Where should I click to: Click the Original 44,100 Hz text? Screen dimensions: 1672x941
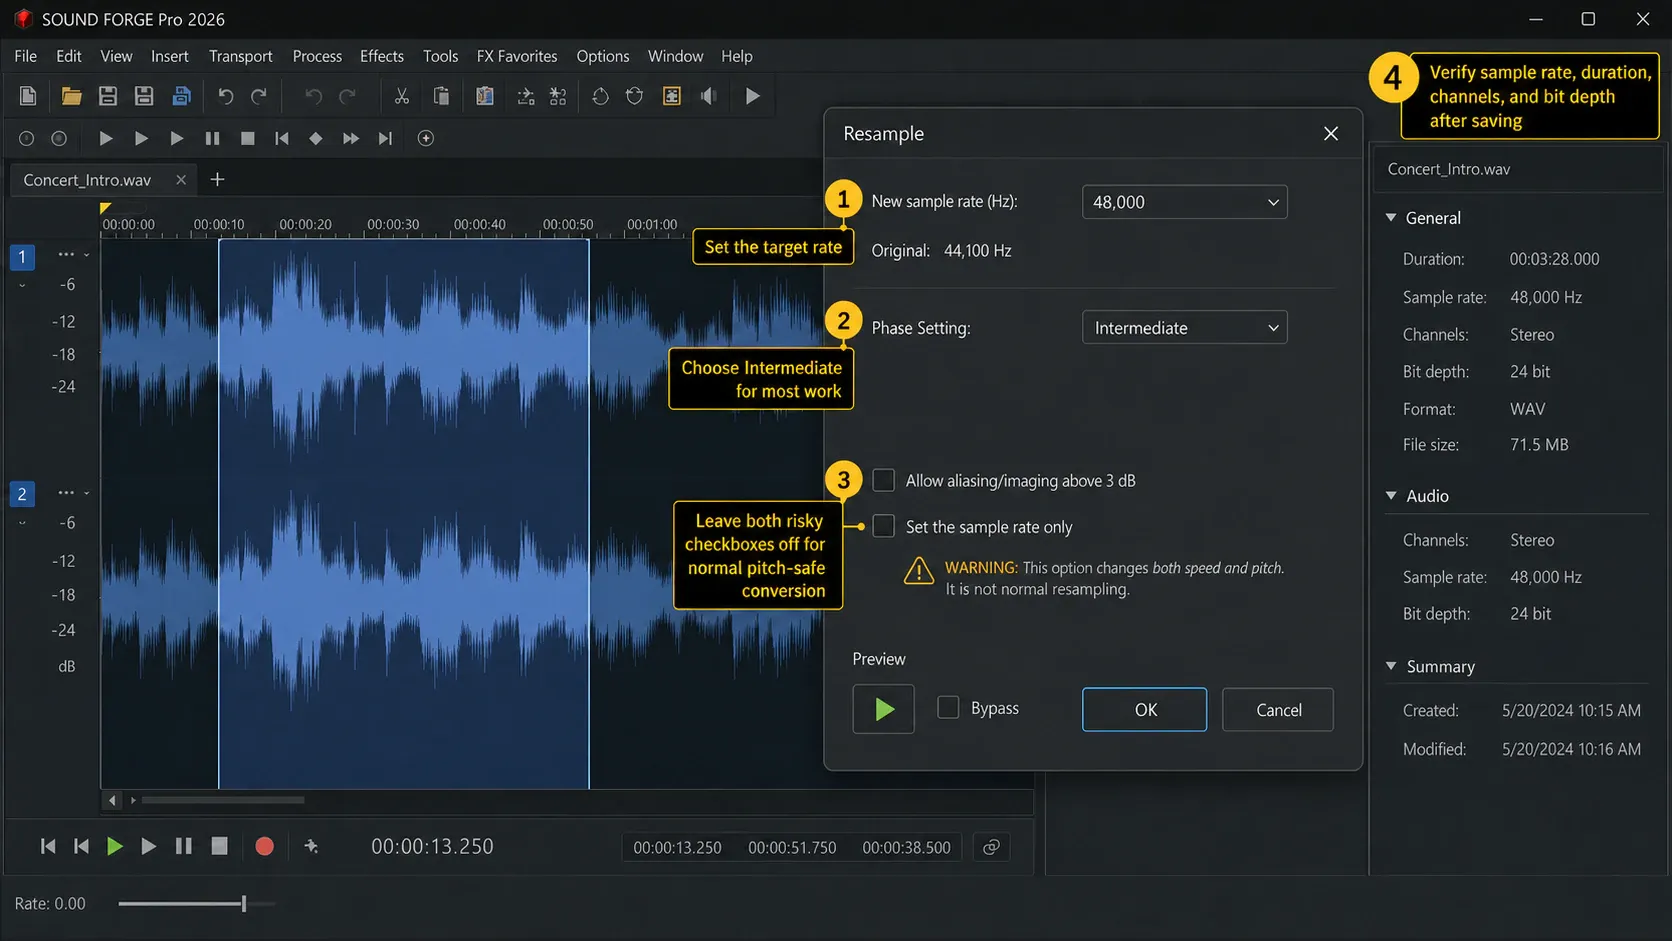(941, 250)
